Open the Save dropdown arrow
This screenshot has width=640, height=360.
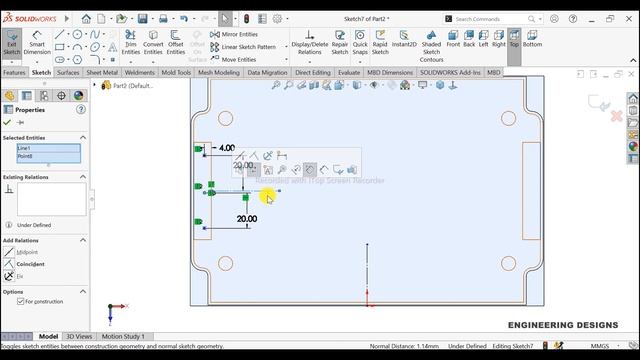point(152,19)
